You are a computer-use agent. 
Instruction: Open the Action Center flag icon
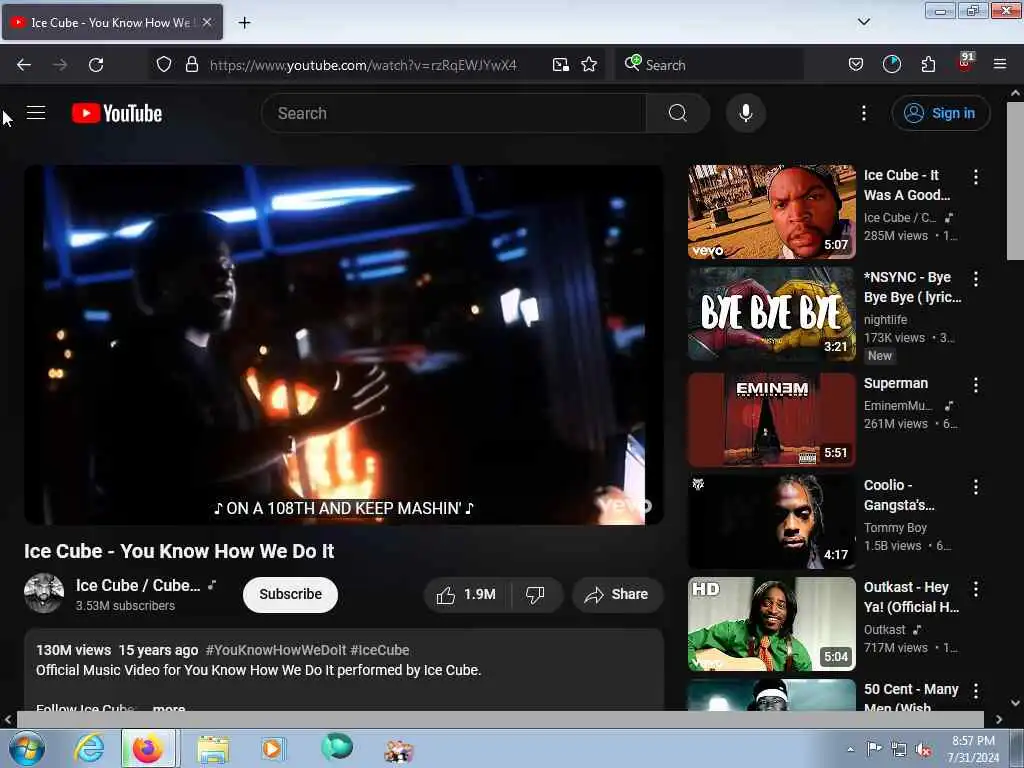873,749
